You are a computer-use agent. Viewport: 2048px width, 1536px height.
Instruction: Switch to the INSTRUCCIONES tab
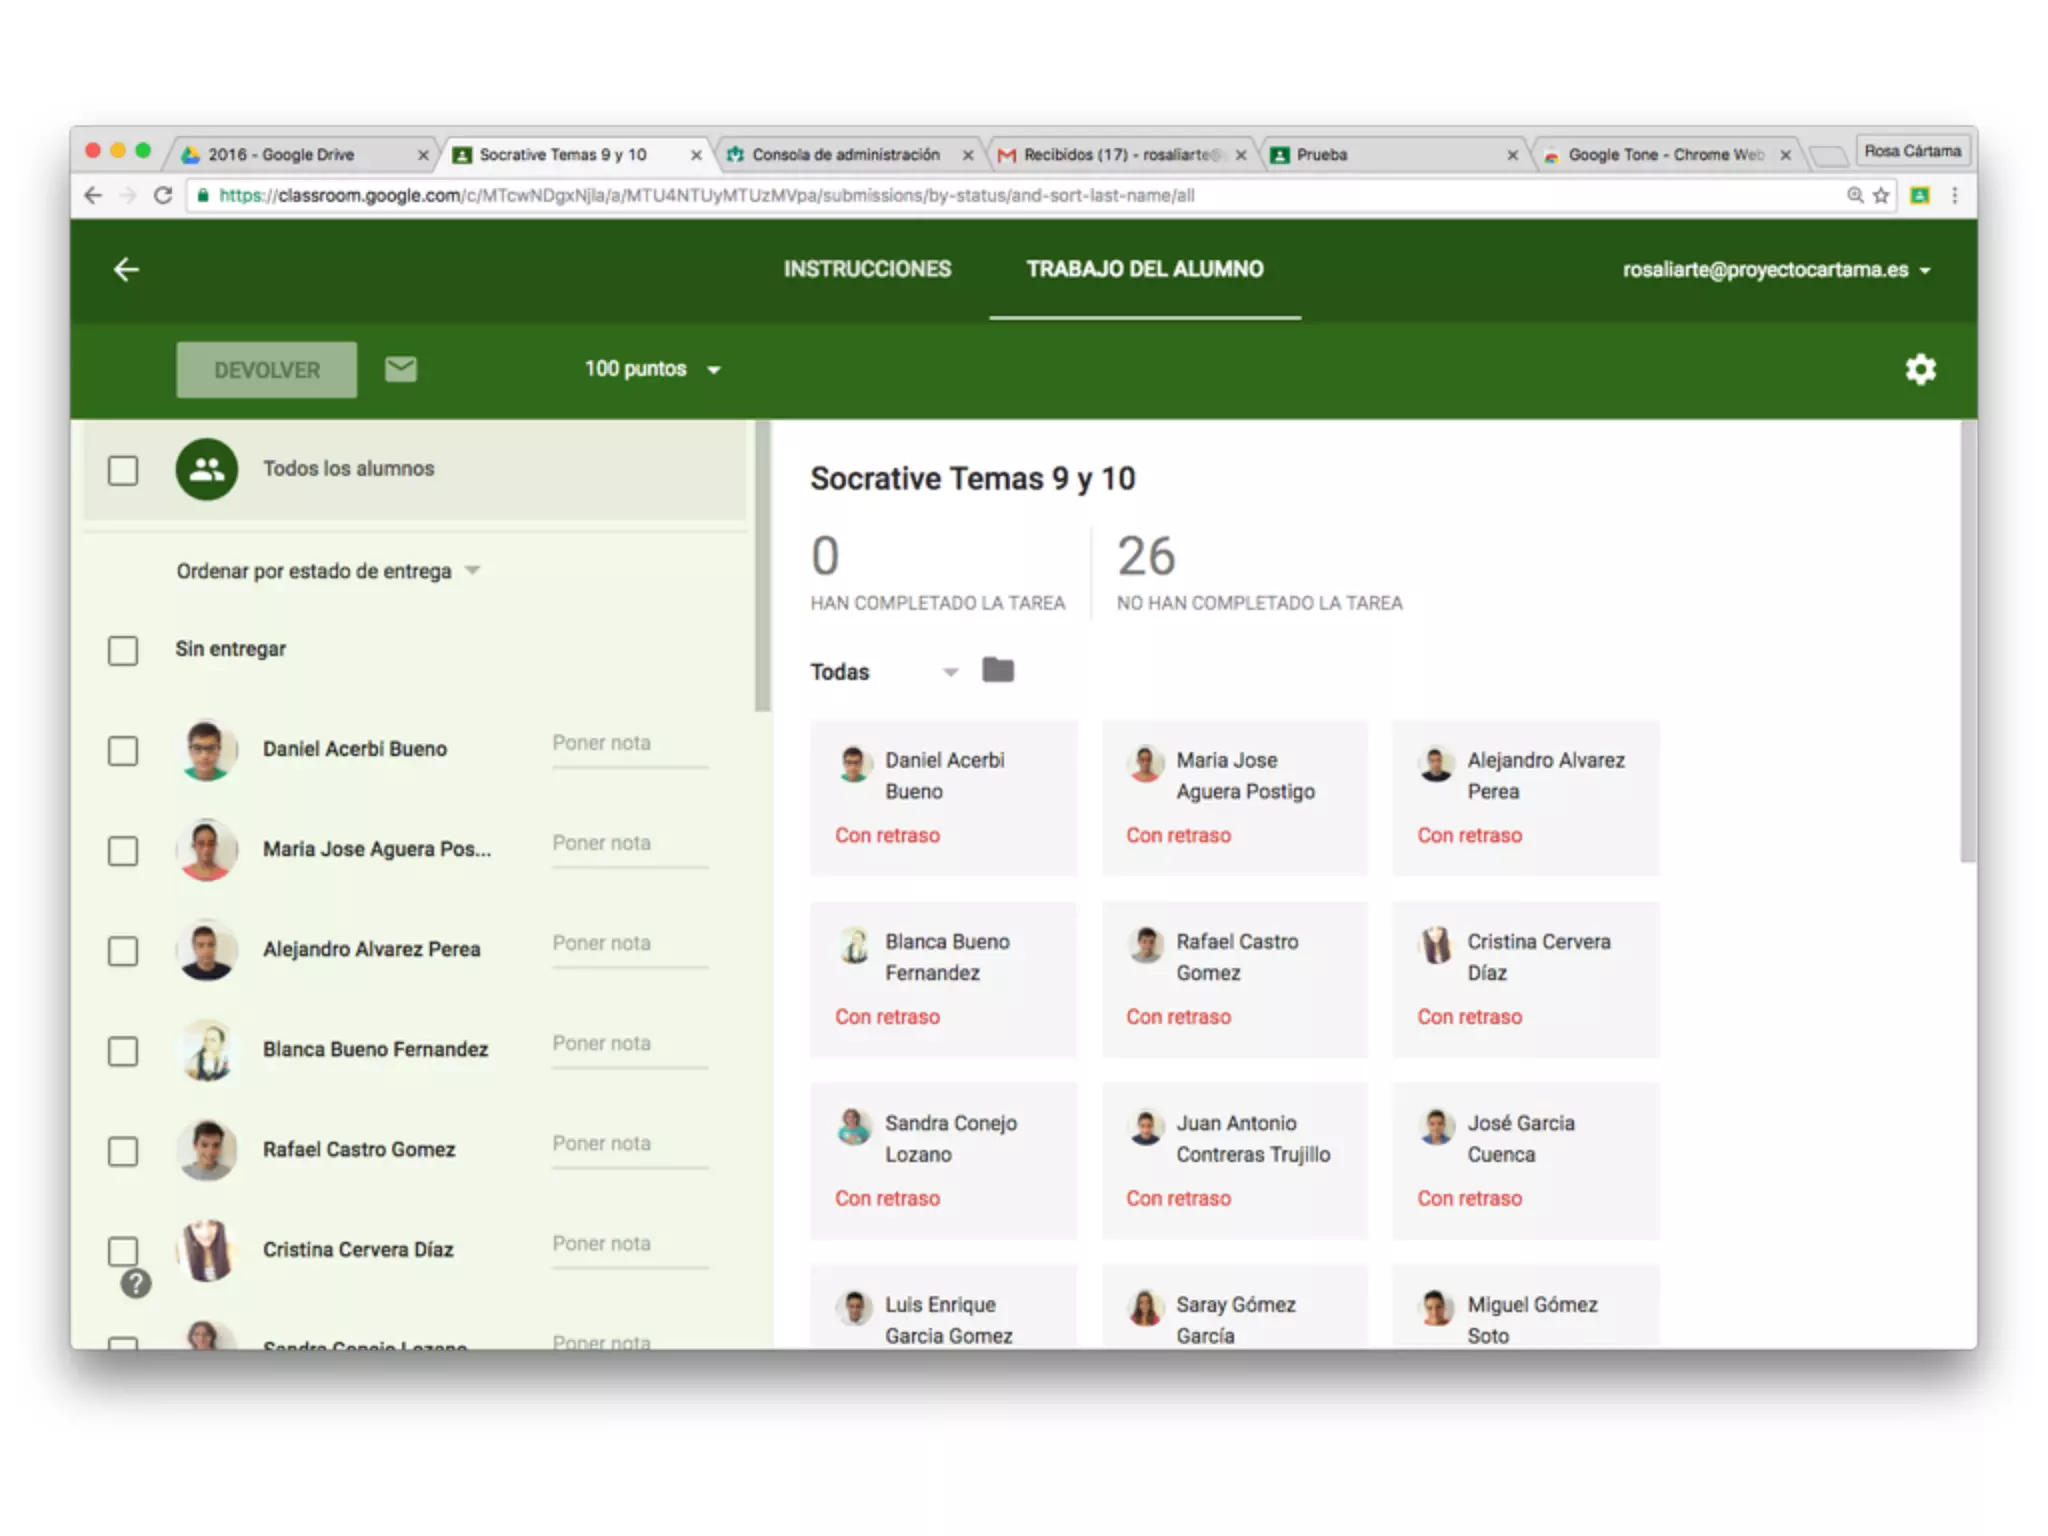867,269
